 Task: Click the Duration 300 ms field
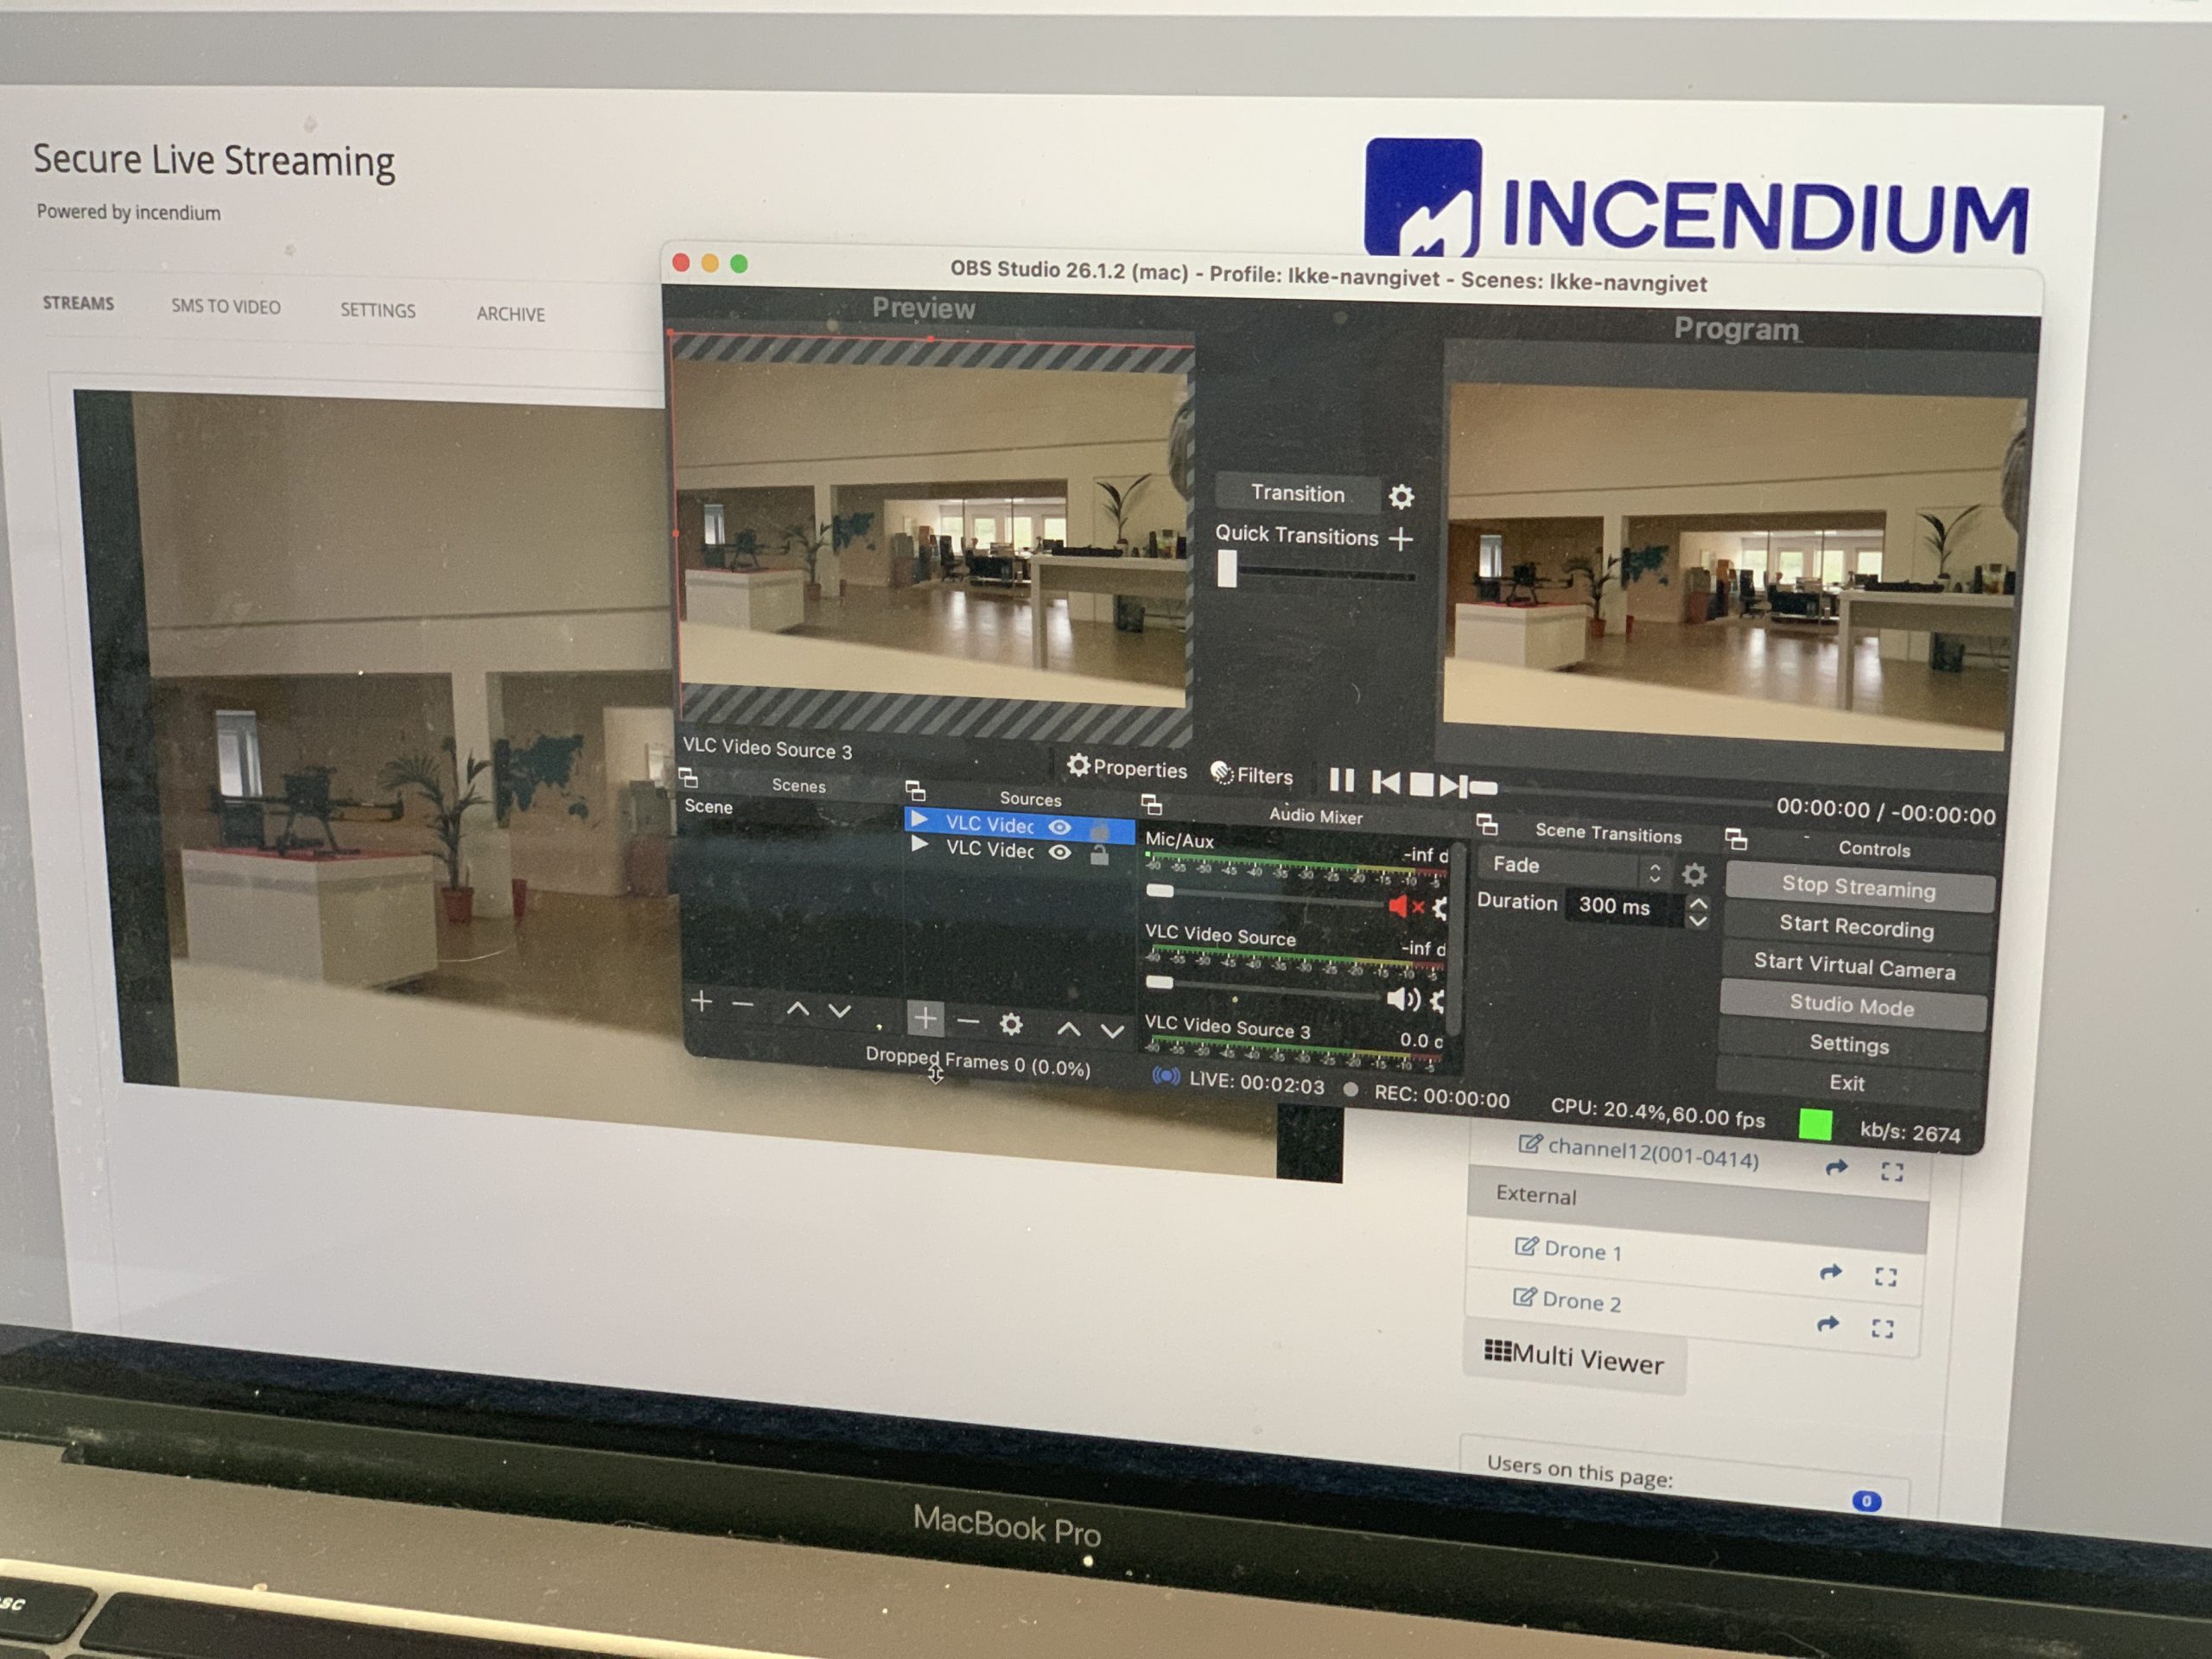coord(1625,907)
